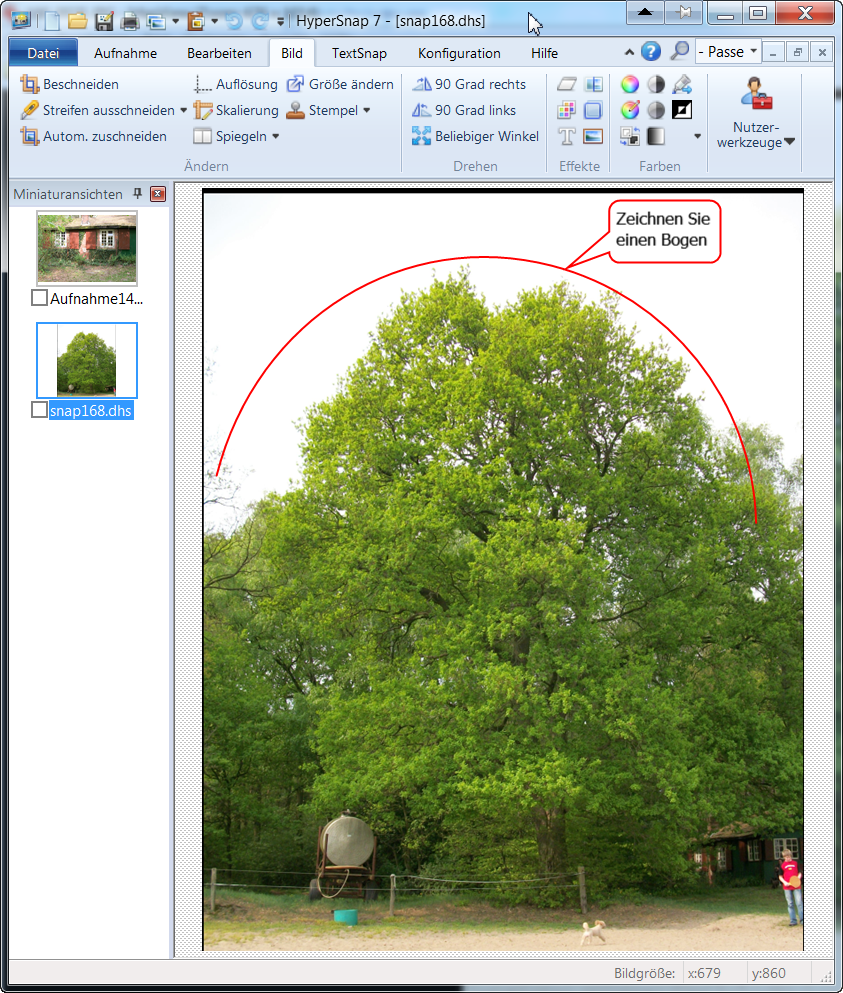This screenshot has width=843, height=993.
Task: Check the Aufnahme14 thumbnail checkbox
Action: coord(39,298)
